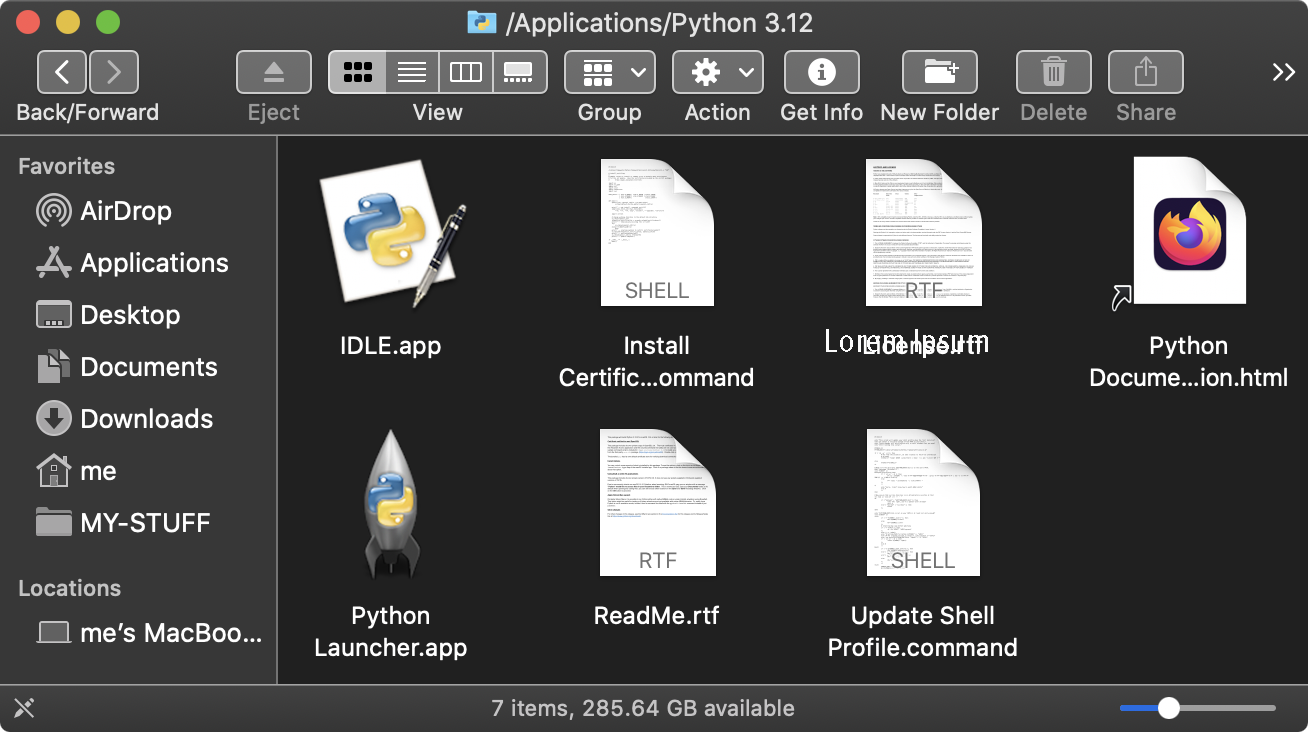The height and width of the screenshot is (732, 1308).
Task: Switch to gallery view mode
Action: [519, 72]
